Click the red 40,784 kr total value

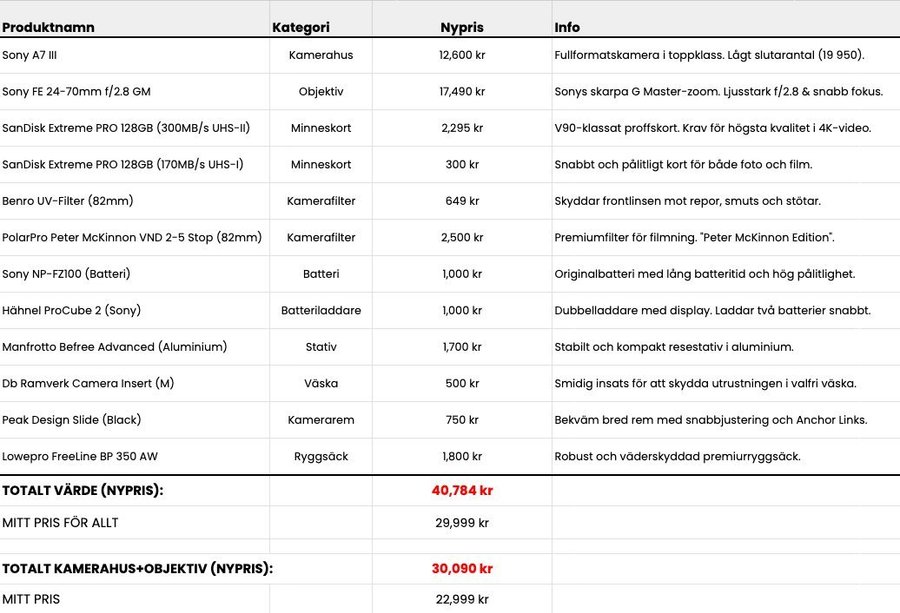tap(461, 490)
